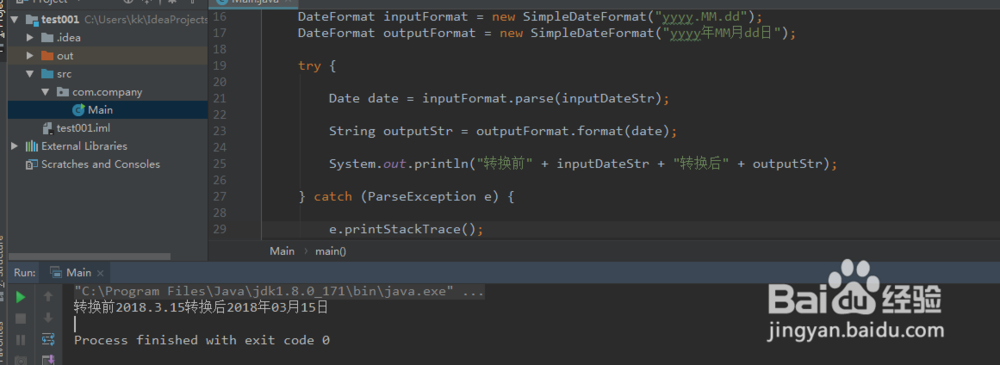
Task: Click the Stop process square icon
Action: [x=20, y=318]
